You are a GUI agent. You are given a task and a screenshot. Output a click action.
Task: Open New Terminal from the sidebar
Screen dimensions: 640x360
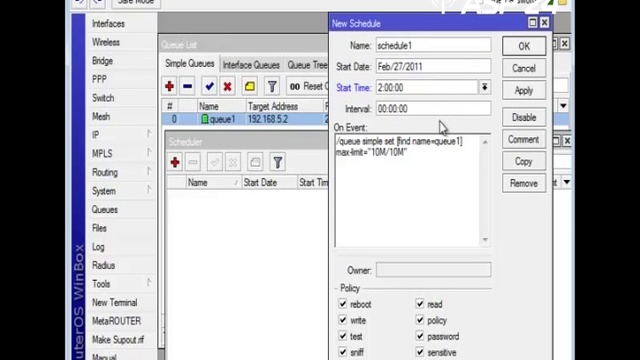[115, 302]
